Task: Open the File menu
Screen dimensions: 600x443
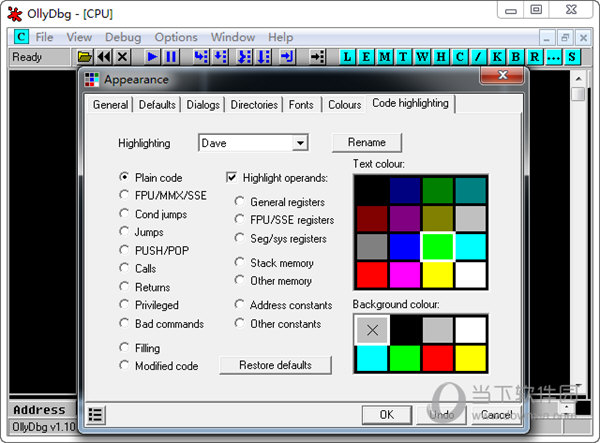Action: click(x=44, y=37)
